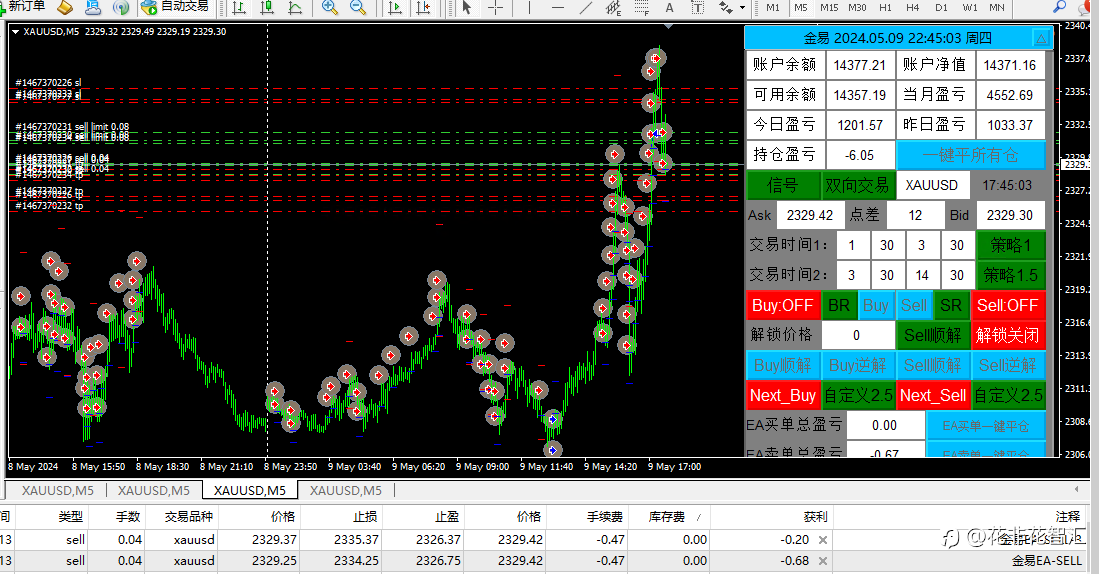
Task: Toggle 双向交易 two-way trading button
Action: (x=857, y=185)
